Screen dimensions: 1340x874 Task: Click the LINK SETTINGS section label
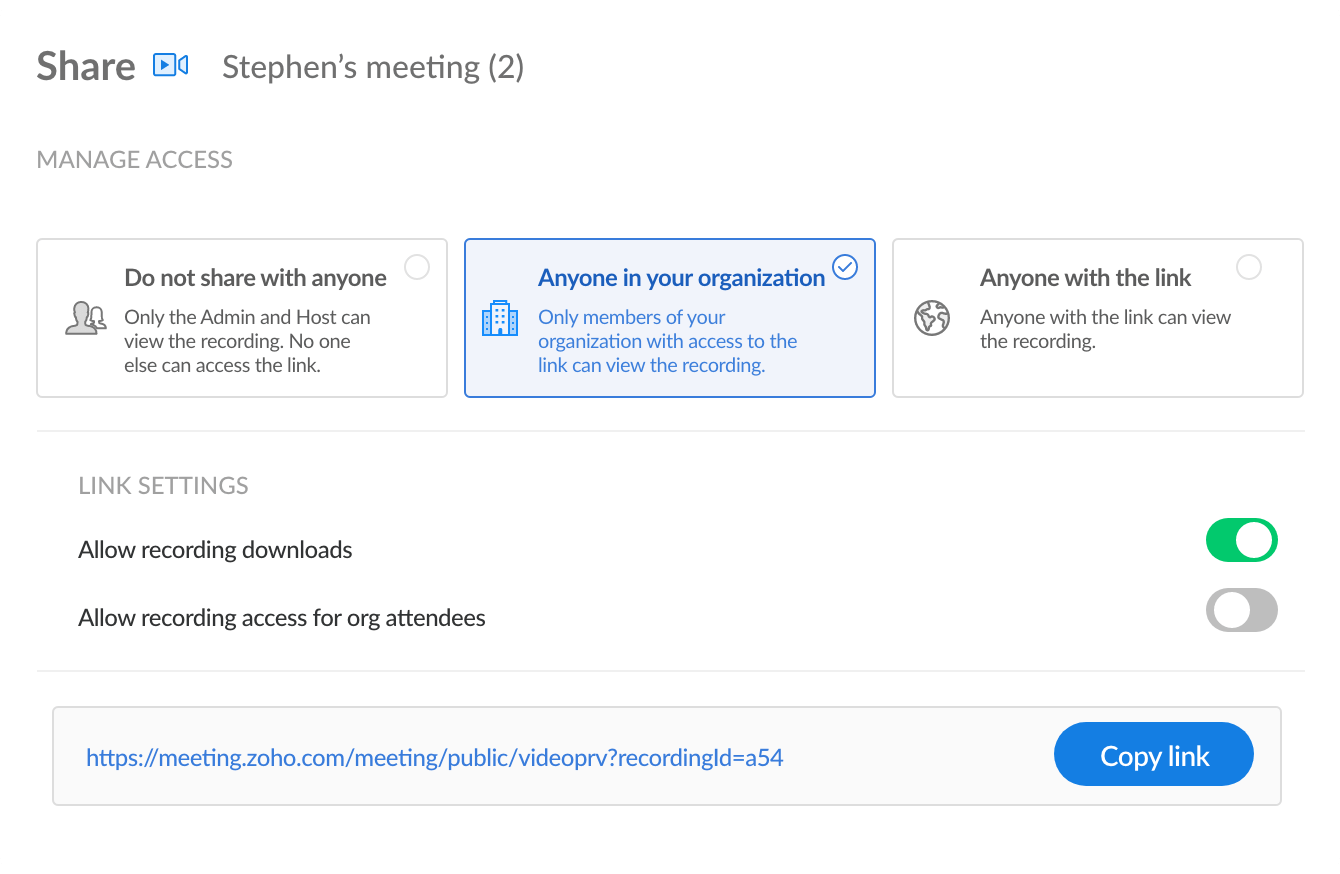click(x=163, y=486)
